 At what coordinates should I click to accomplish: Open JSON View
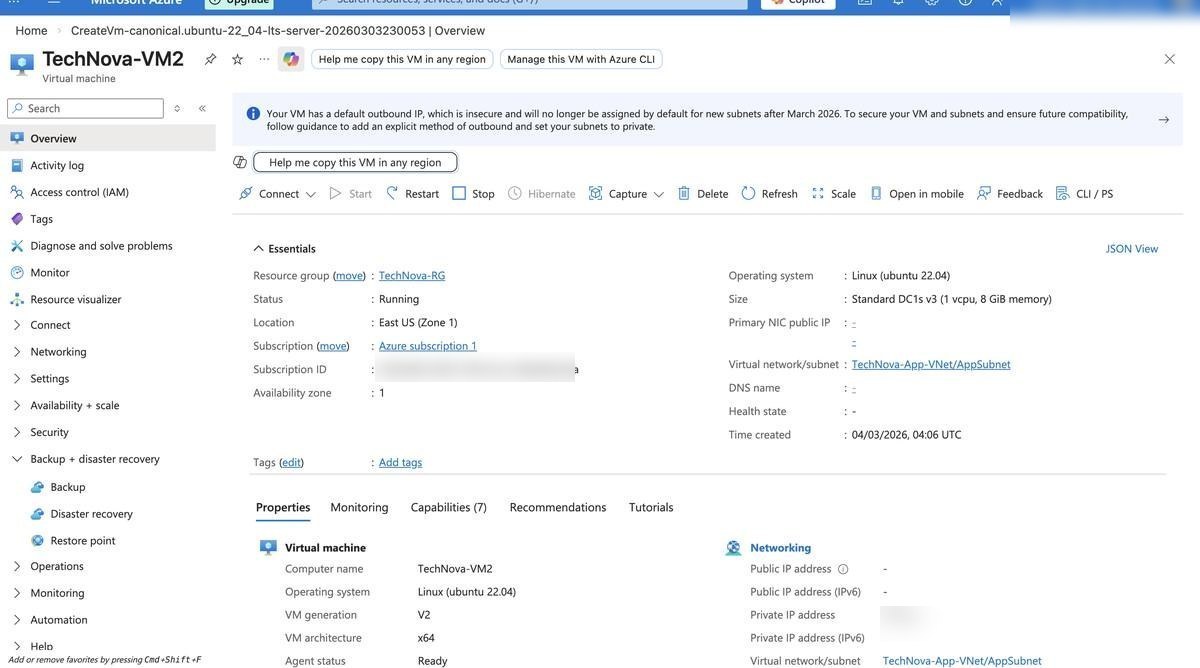tap(1132, 248)
